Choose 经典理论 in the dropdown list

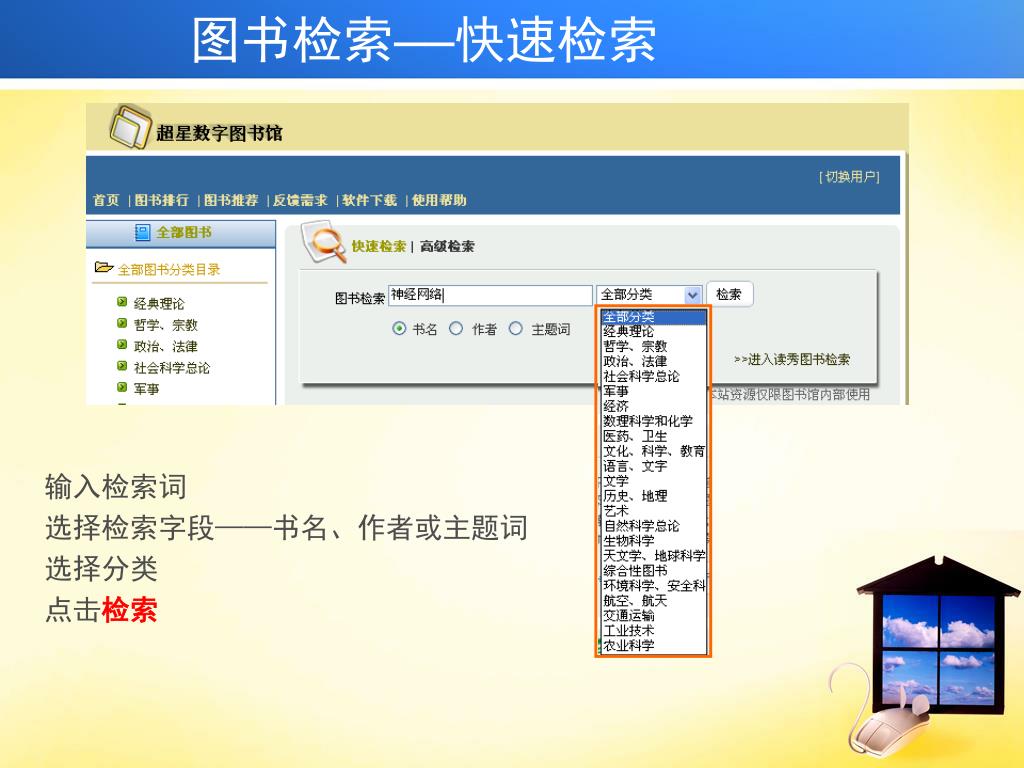[653, 332]
